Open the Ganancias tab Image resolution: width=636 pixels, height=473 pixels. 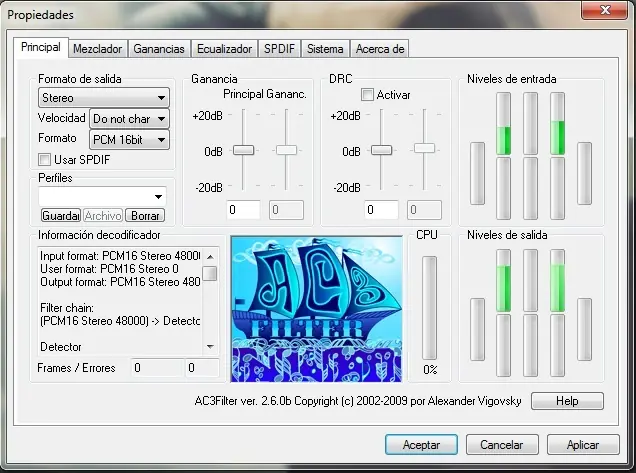(159, 49)
